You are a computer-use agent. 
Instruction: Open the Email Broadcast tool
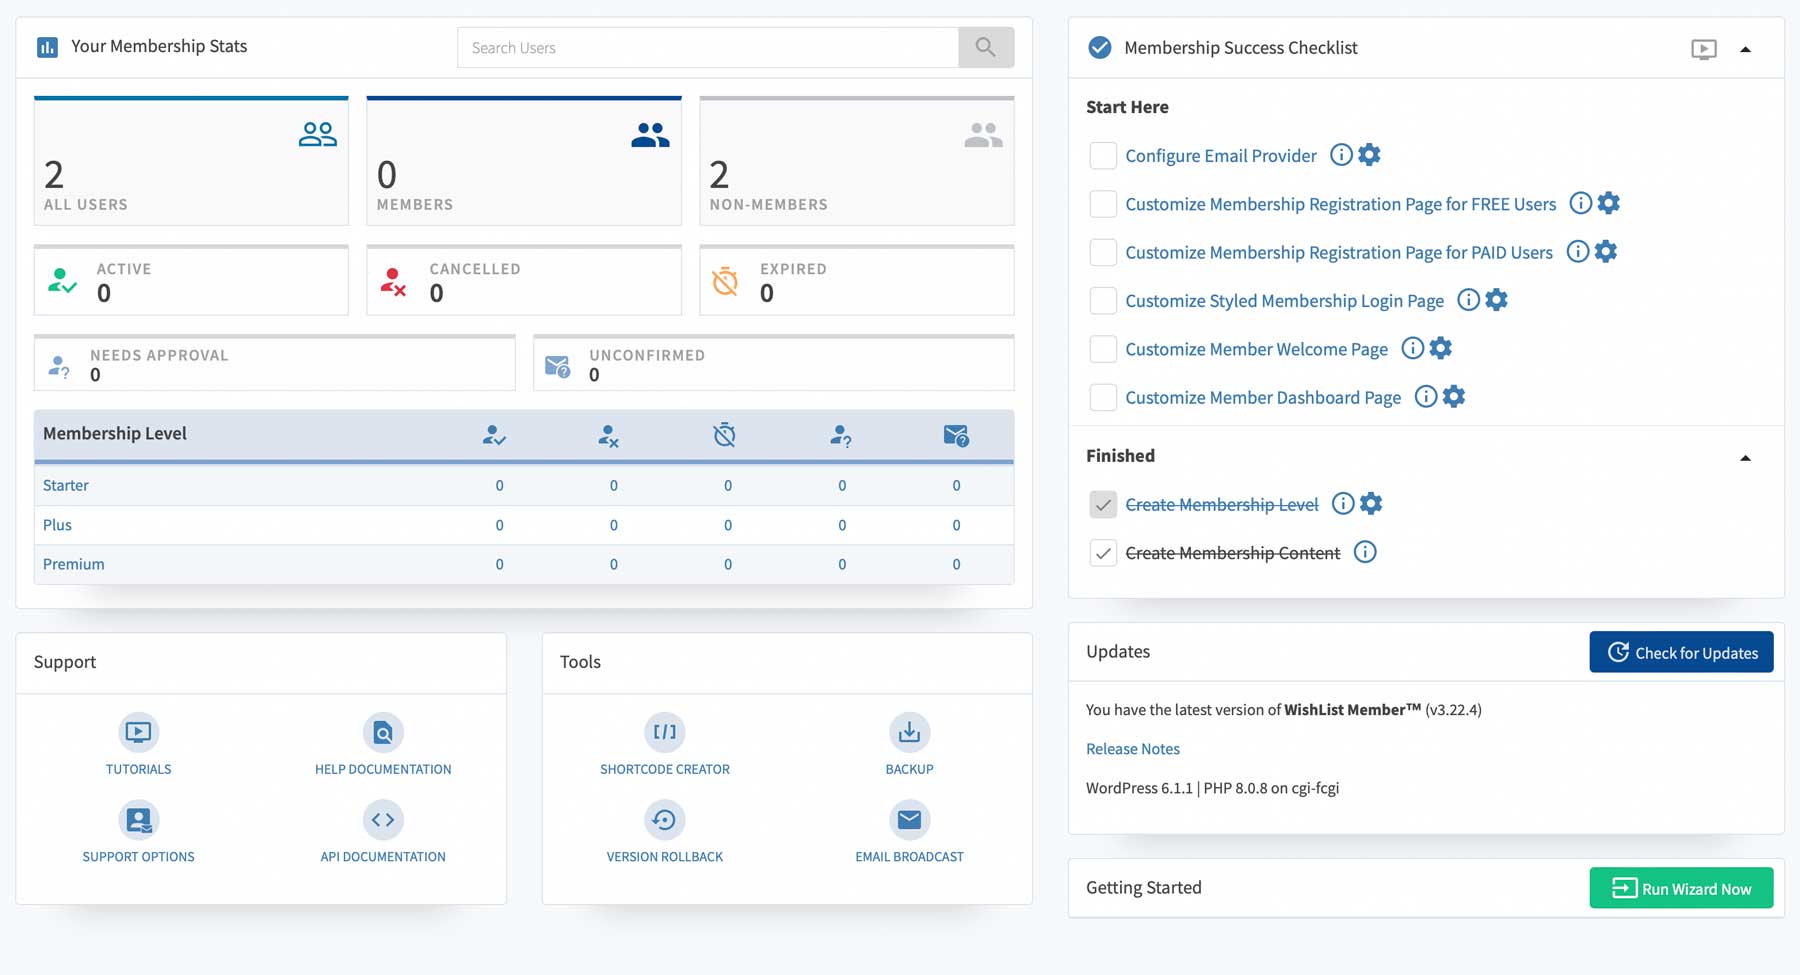[909, 820]
